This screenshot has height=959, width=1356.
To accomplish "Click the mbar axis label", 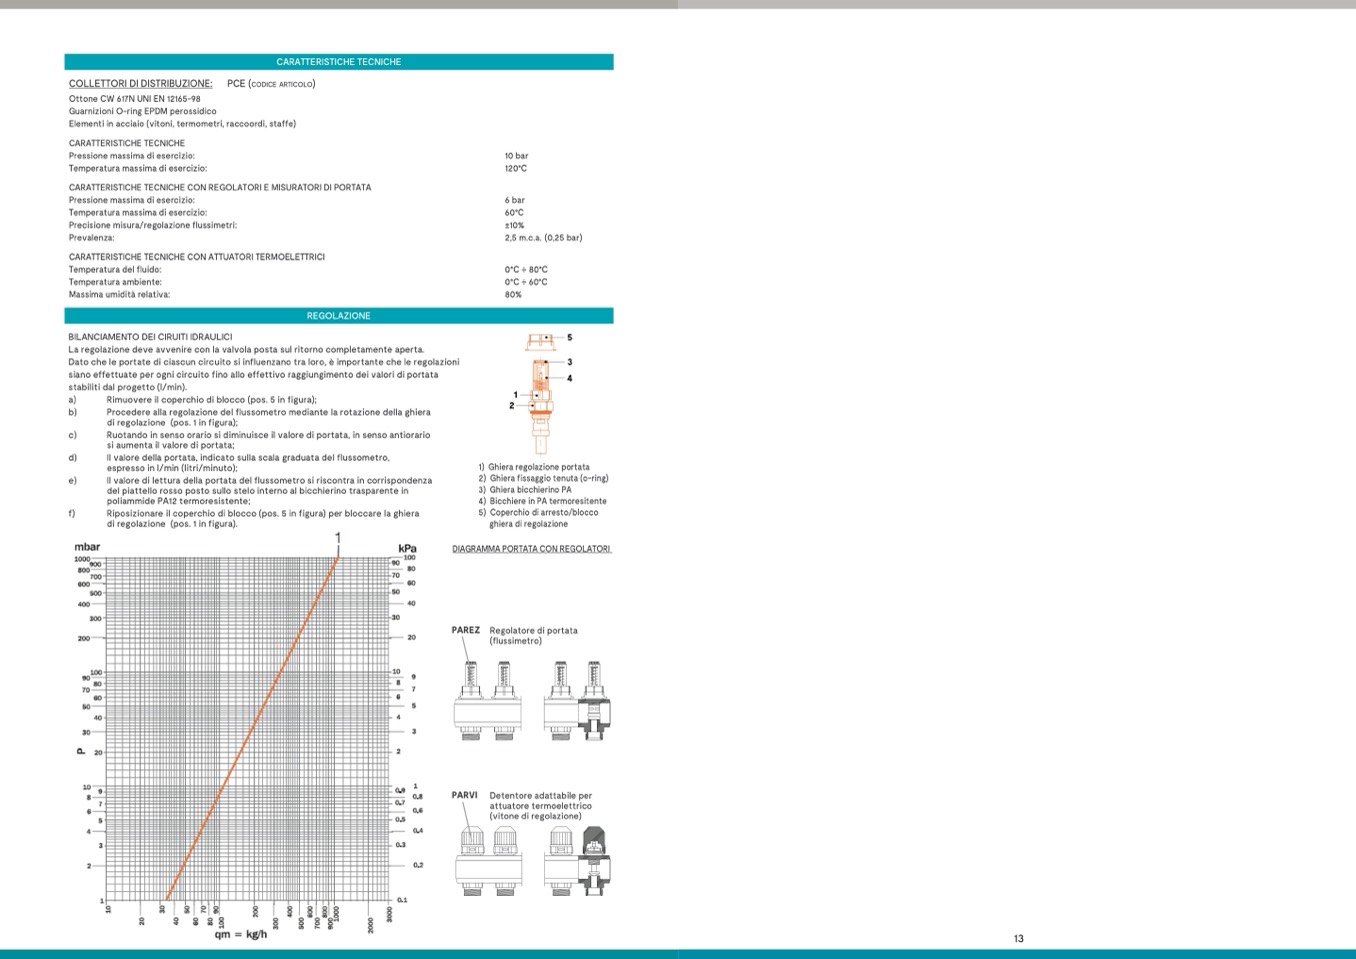I will [87, 547].
